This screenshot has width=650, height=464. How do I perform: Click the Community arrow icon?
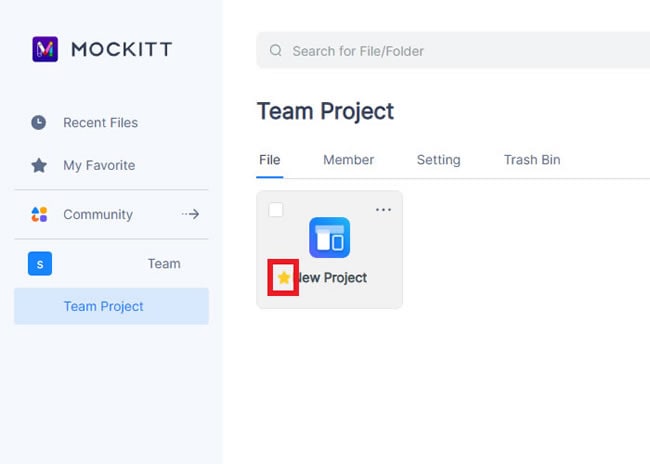pos(191,214)
